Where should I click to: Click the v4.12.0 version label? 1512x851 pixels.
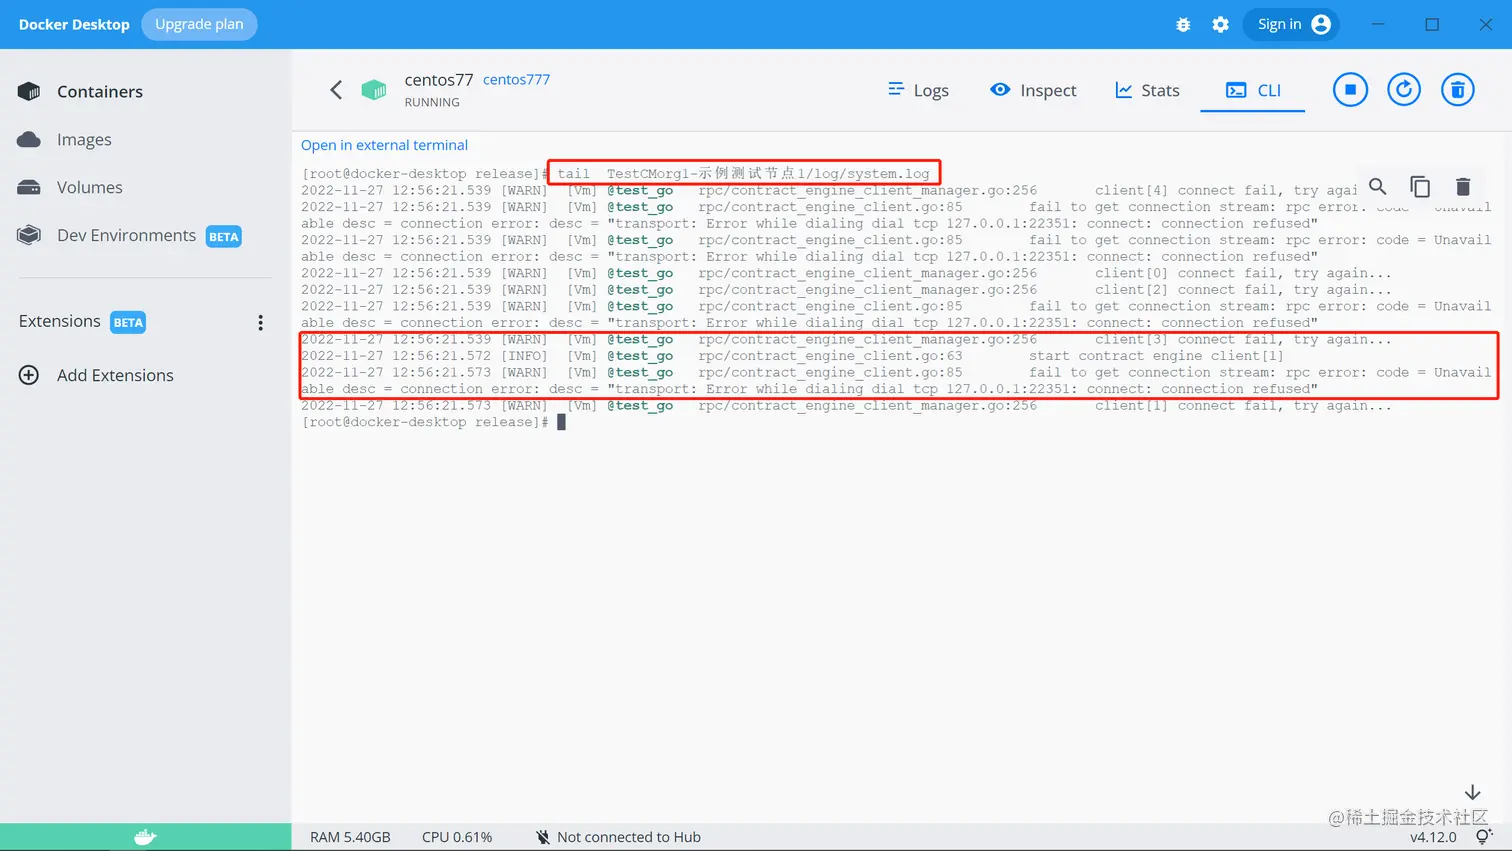(x=1433, y=837)
